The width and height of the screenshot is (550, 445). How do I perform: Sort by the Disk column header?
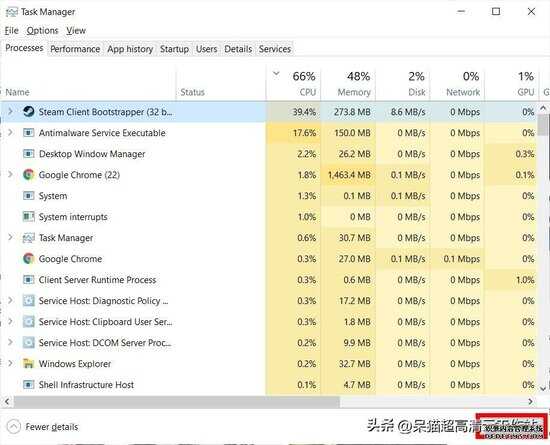pyautogui.click(x=403, y=83)
